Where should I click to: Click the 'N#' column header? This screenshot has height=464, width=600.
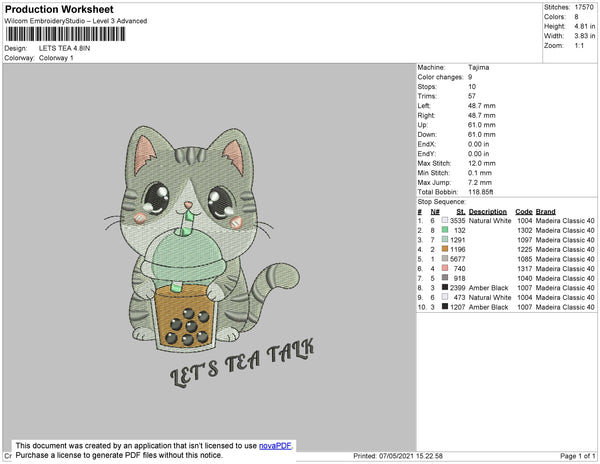coord(435,212)
